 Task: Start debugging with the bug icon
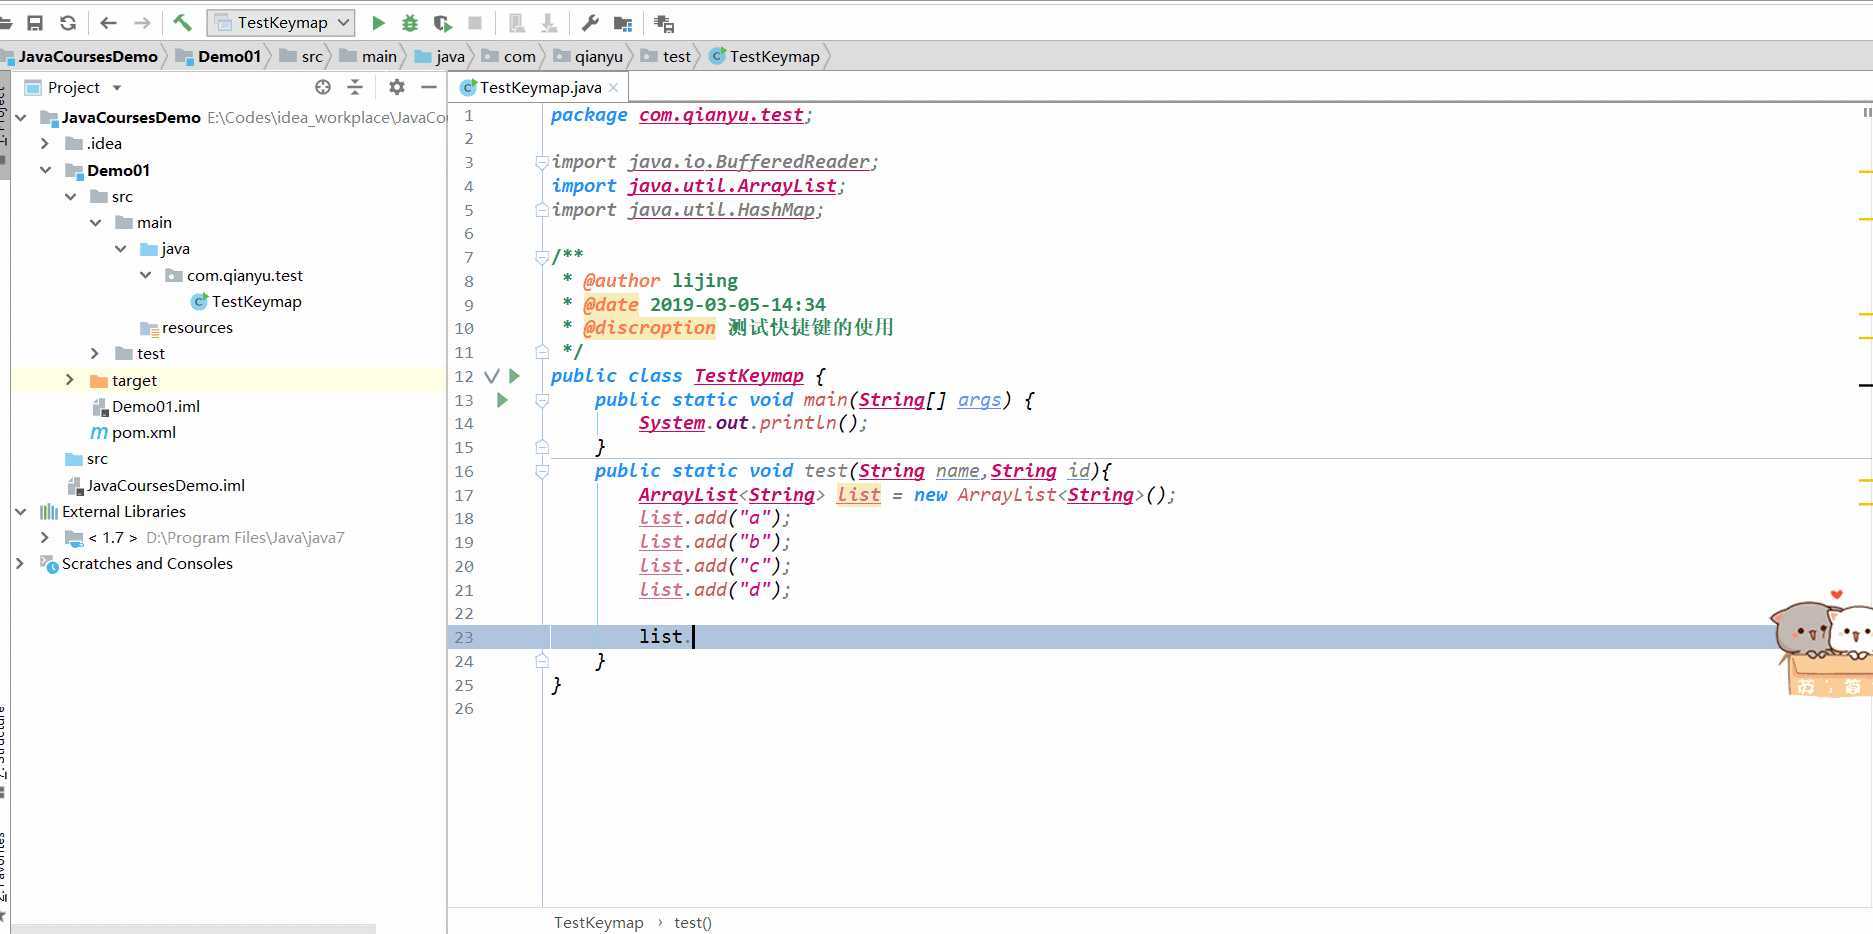(410, 22)
